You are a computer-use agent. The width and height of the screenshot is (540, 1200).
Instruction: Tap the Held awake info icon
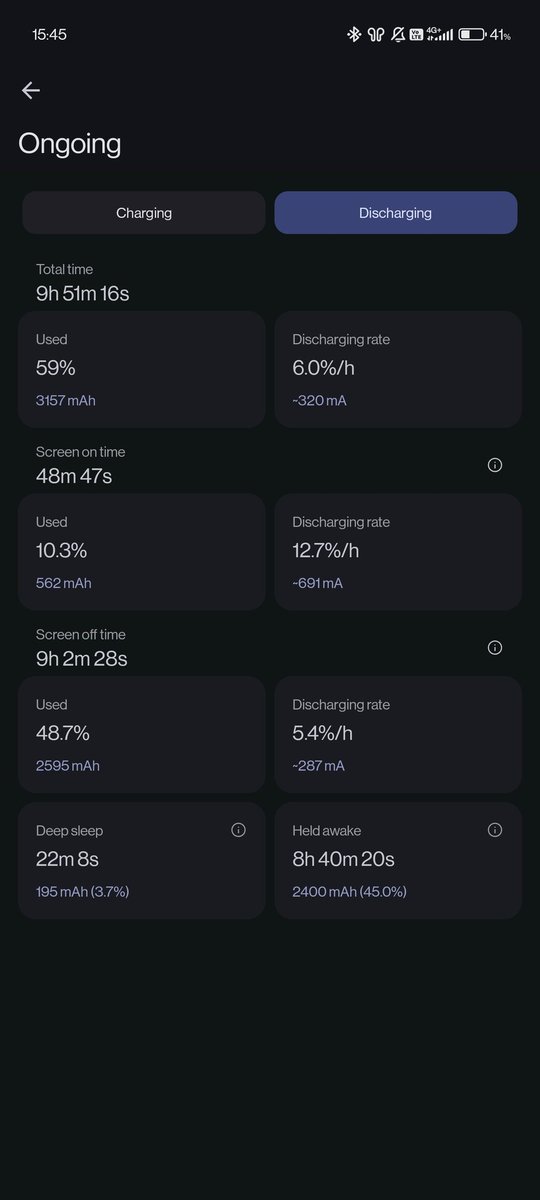(494, 830)
